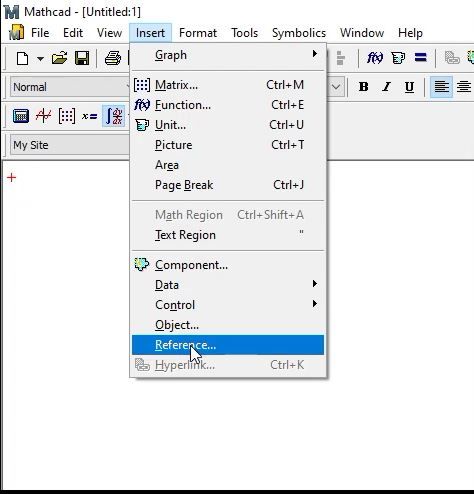Open the font size dropdown arrow

(336, 87)
